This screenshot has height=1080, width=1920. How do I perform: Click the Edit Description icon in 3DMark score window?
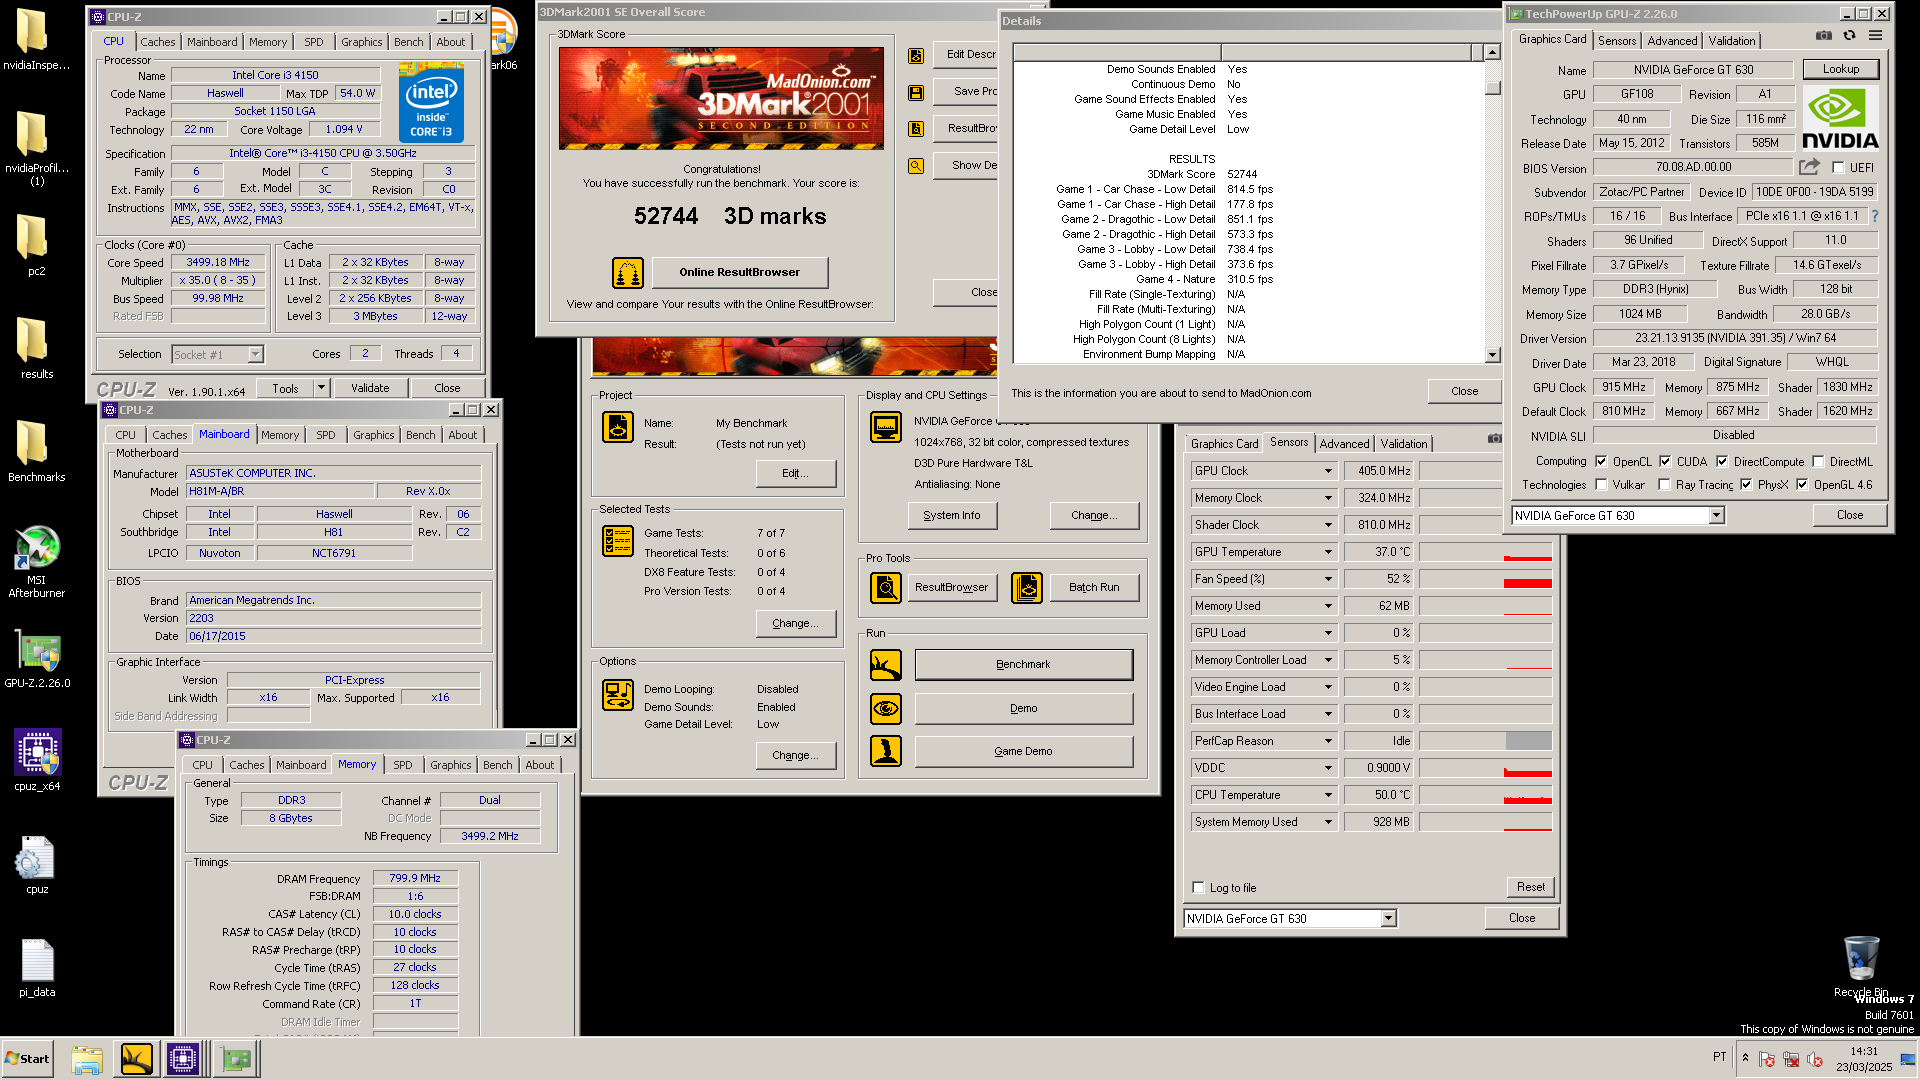[916, 56]
